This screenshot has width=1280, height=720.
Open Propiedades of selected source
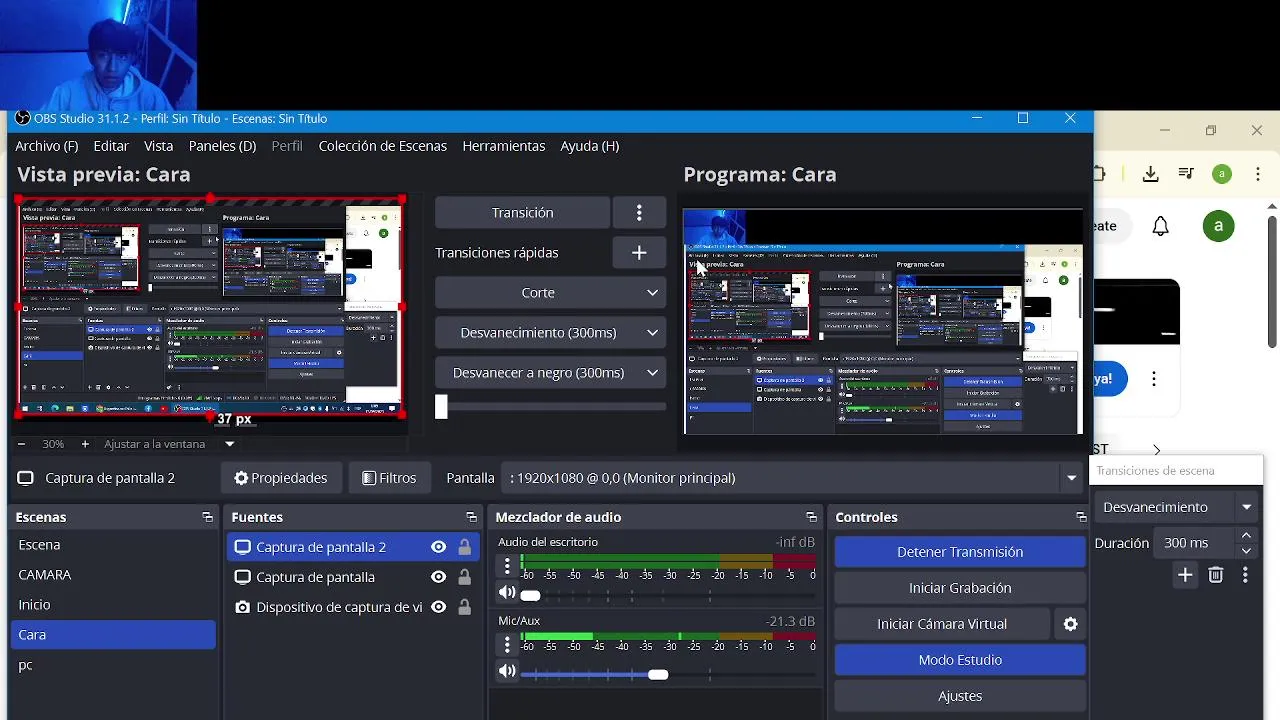click(281, 478)
